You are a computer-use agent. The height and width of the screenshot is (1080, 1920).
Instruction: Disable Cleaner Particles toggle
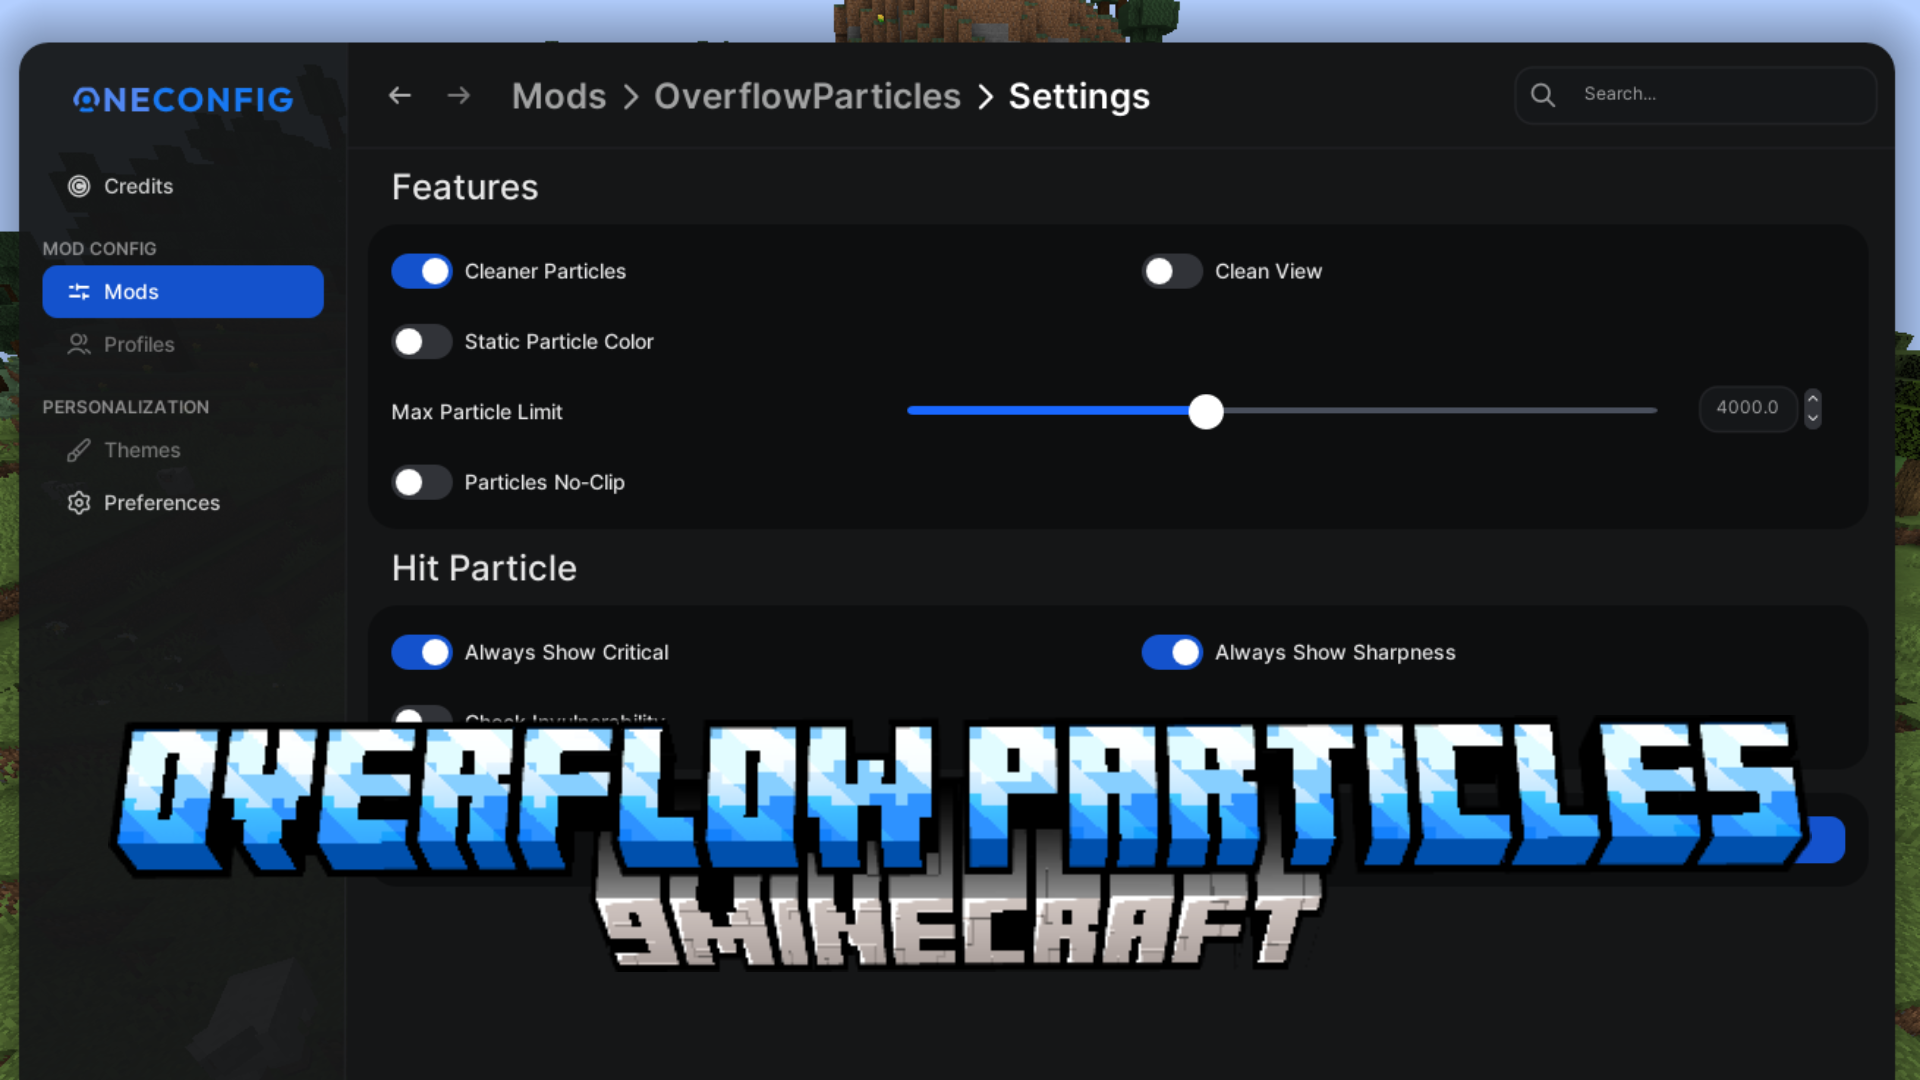coord(422,271)
